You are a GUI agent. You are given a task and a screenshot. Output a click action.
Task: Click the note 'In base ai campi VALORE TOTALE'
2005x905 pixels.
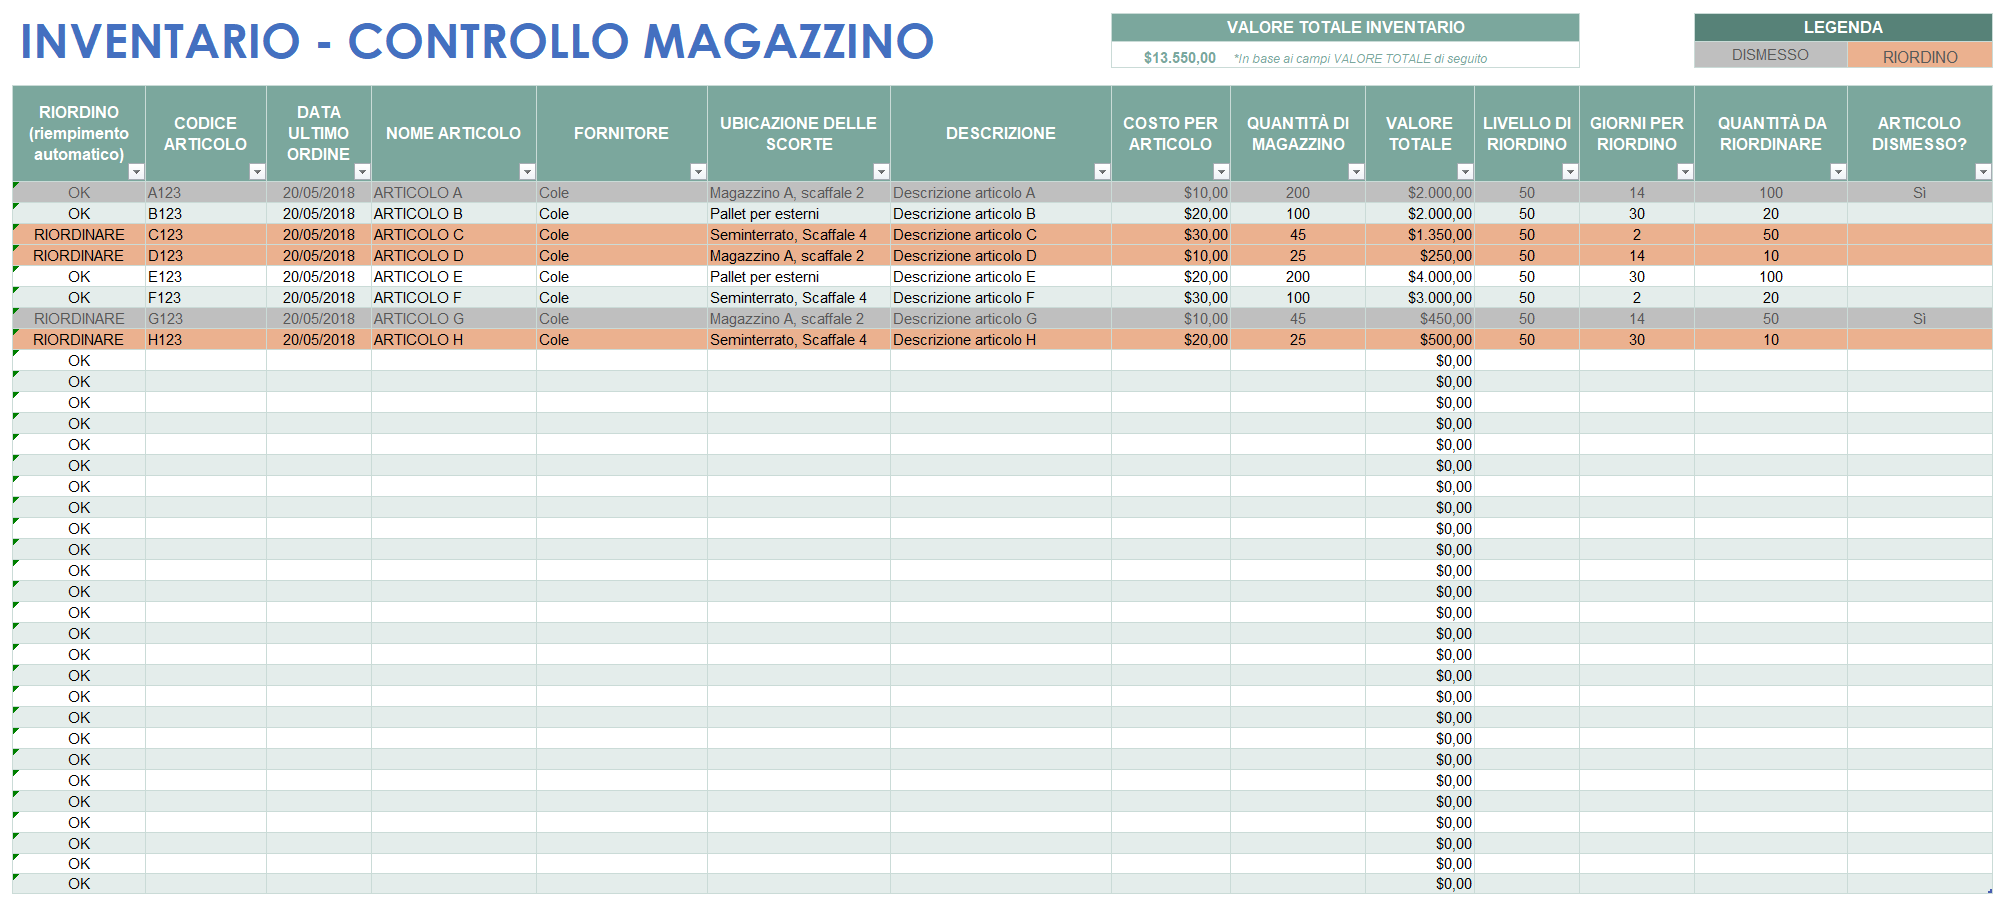click(x=1360, y=59)
